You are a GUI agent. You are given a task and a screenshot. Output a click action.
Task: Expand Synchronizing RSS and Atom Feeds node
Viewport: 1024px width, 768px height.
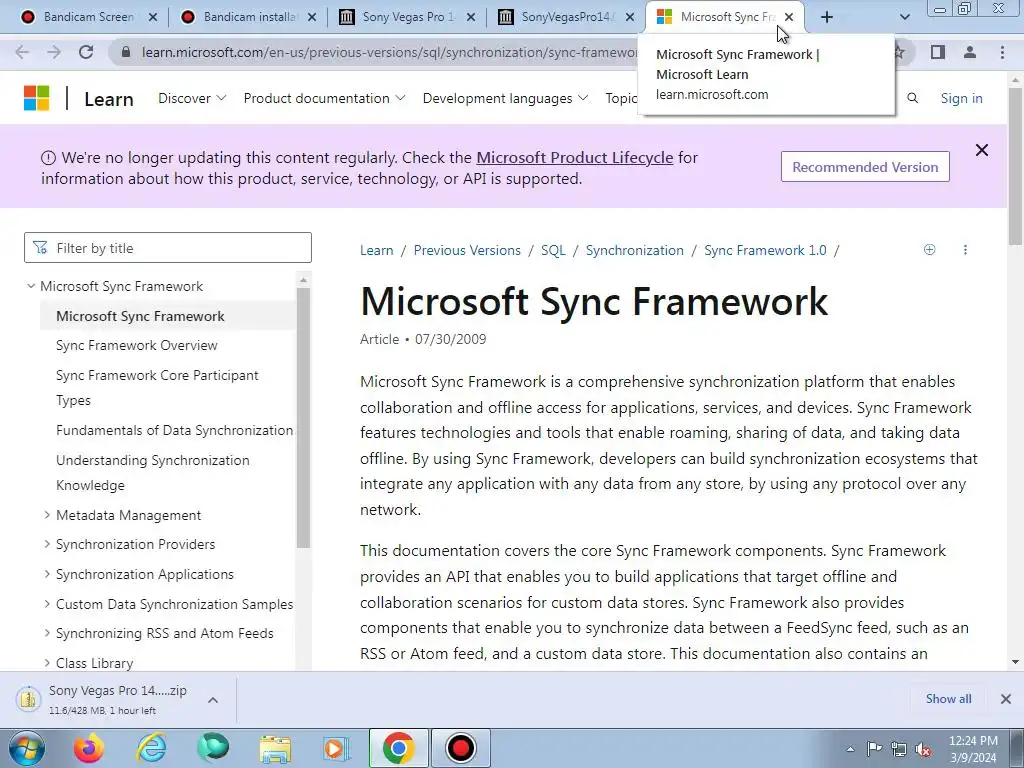46,632
